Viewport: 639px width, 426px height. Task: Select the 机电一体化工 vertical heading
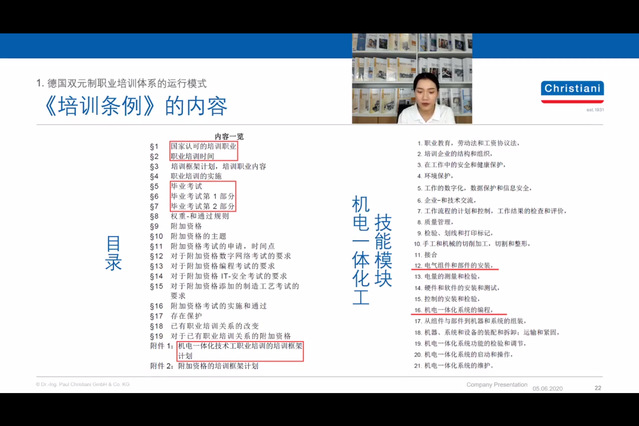point(361,250)
